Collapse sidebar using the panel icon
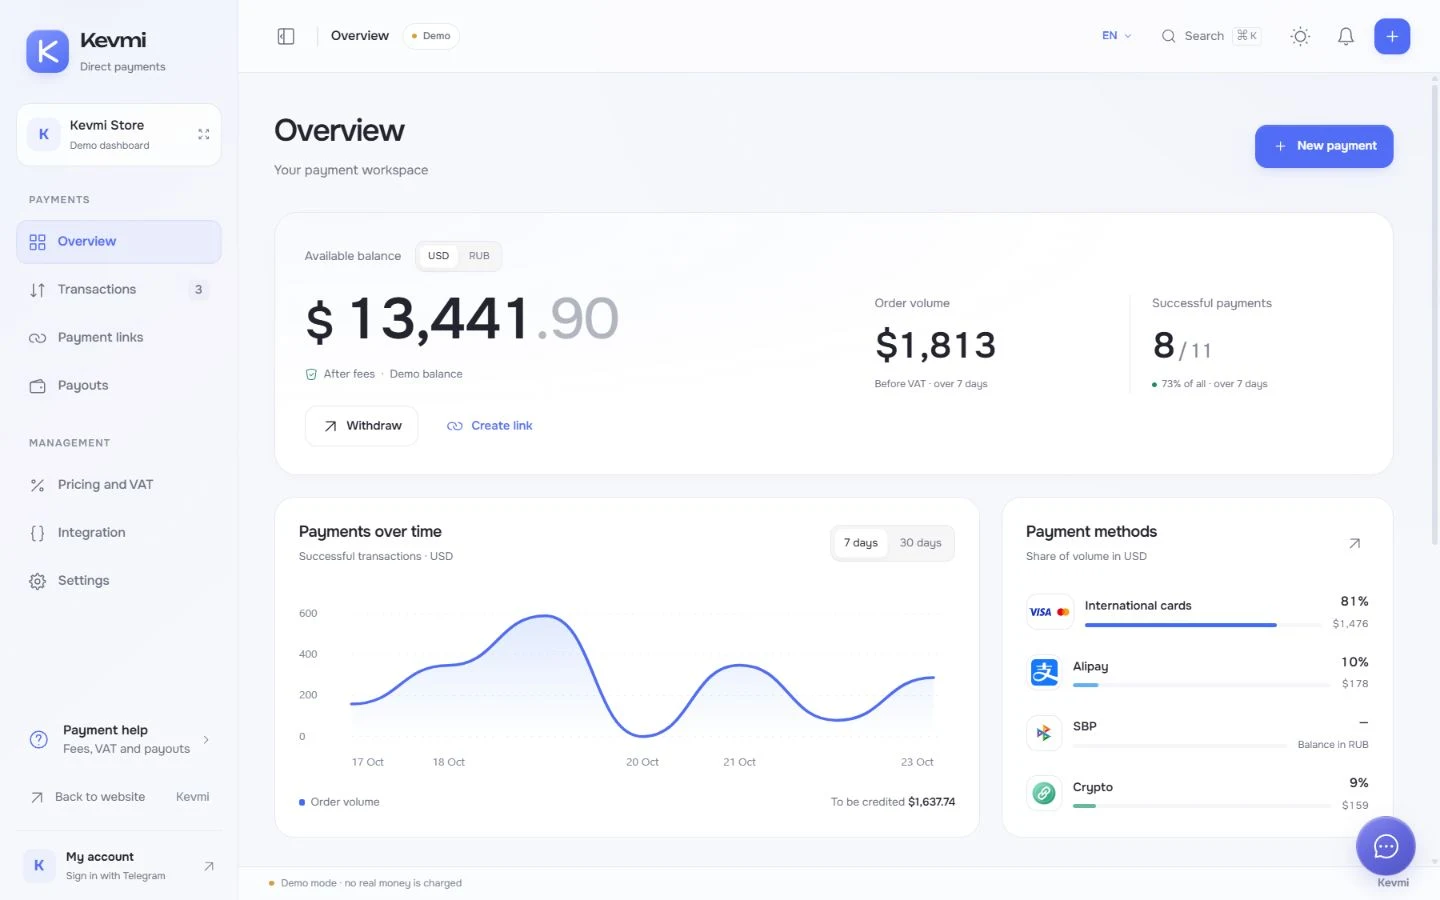1440x900 pixels. (286, 36)
